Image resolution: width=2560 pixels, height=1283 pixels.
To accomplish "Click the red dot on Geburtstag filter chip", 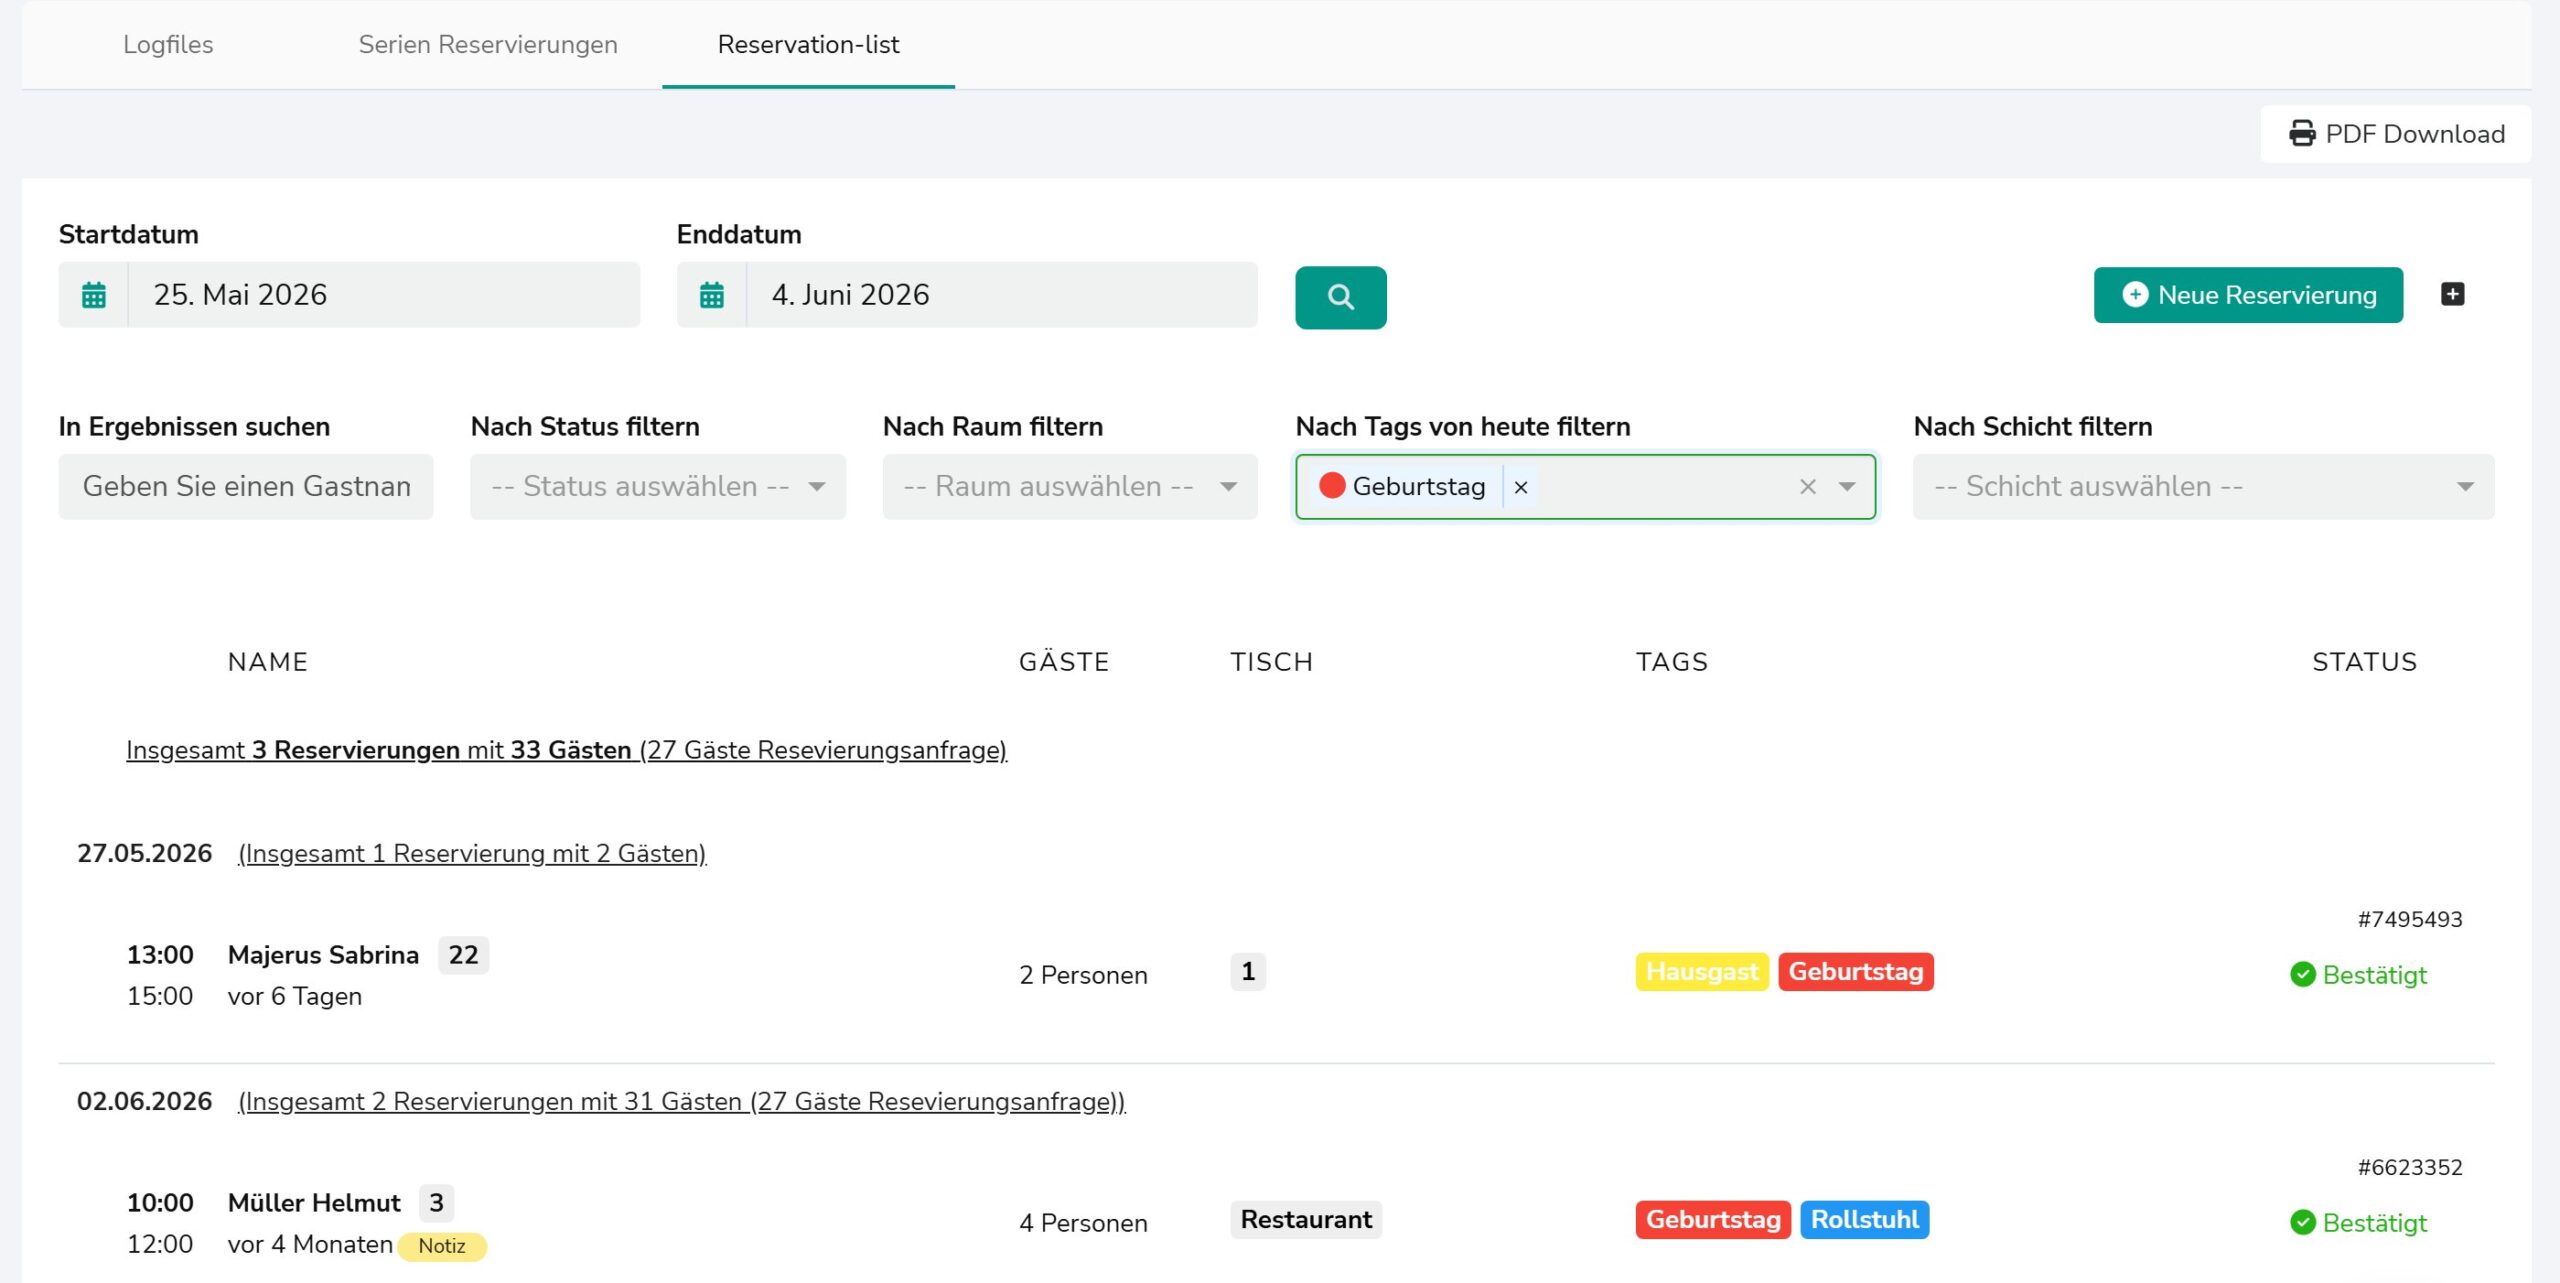I will [x=1332, y=486].
